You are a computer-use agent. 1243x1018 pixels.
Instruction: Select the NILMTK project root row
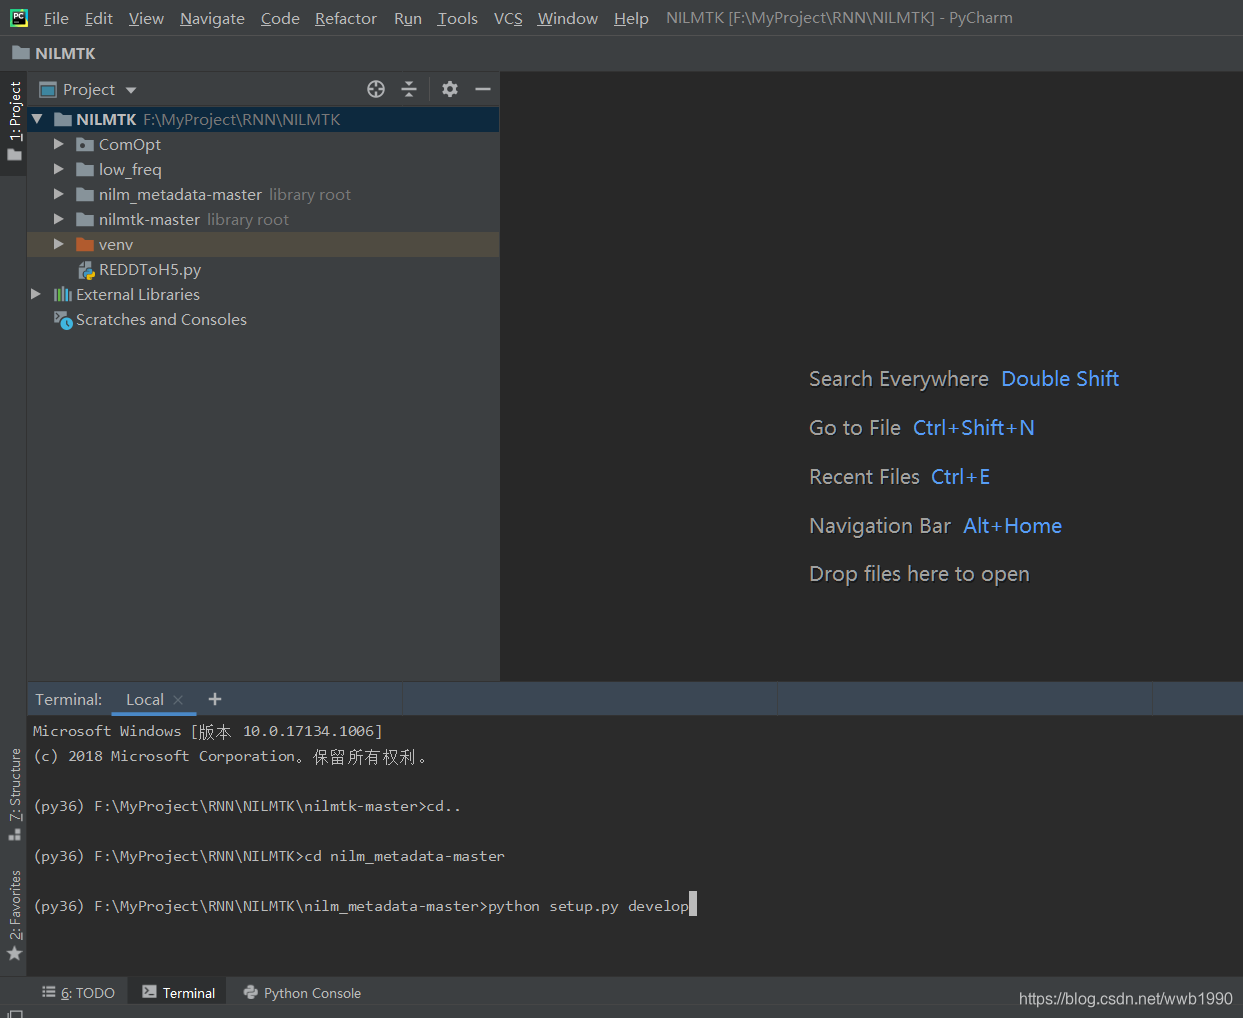(x=263, y=119)
